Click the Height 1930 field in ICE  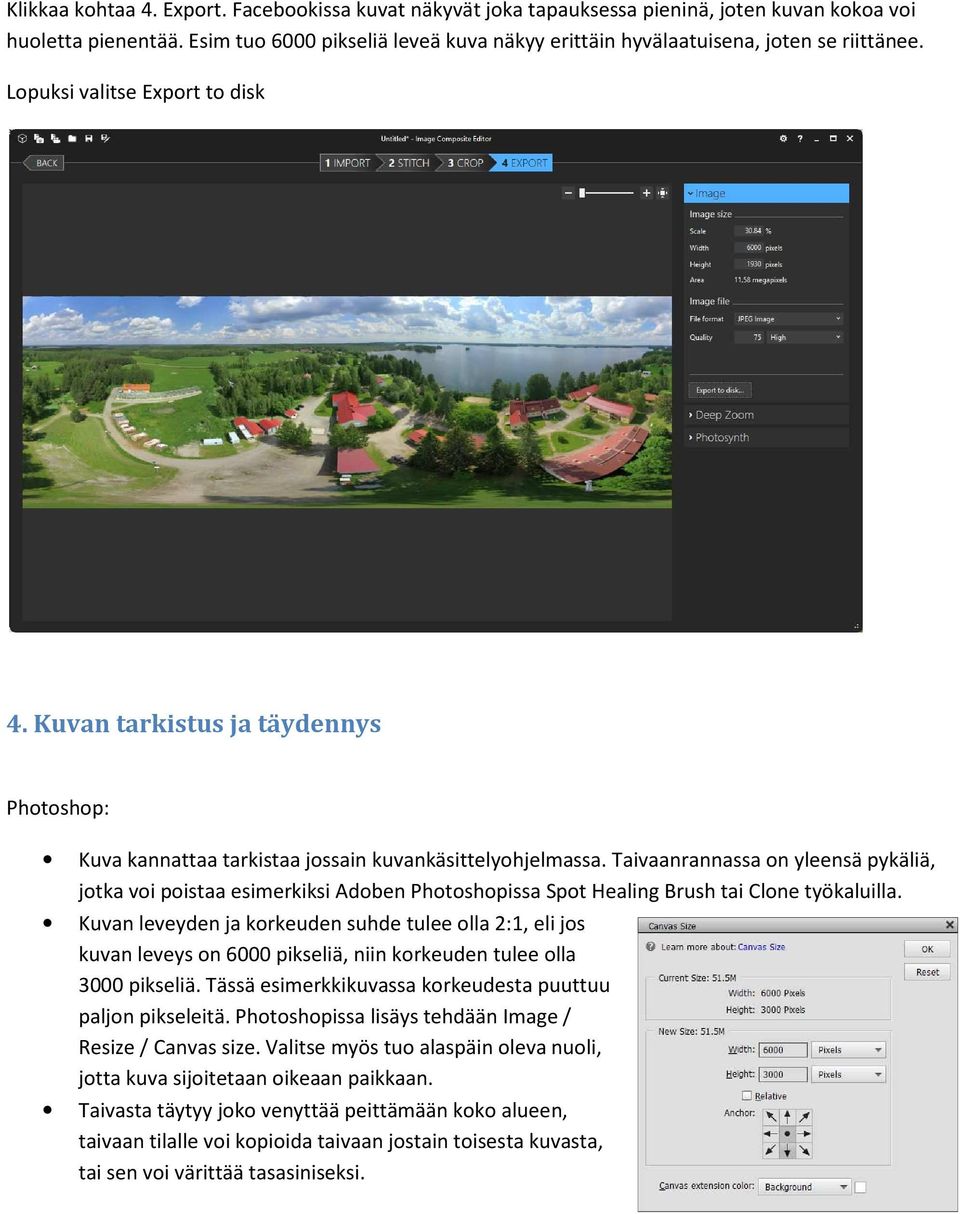[x=749, y=264]
